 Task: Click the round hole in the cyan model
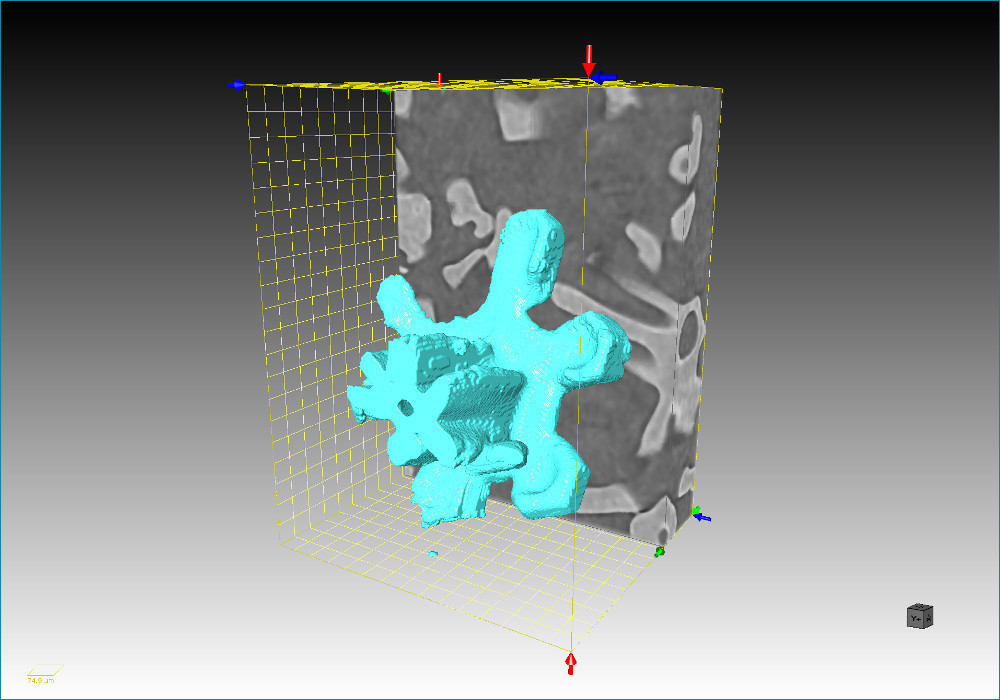click(x=405, y=407)
